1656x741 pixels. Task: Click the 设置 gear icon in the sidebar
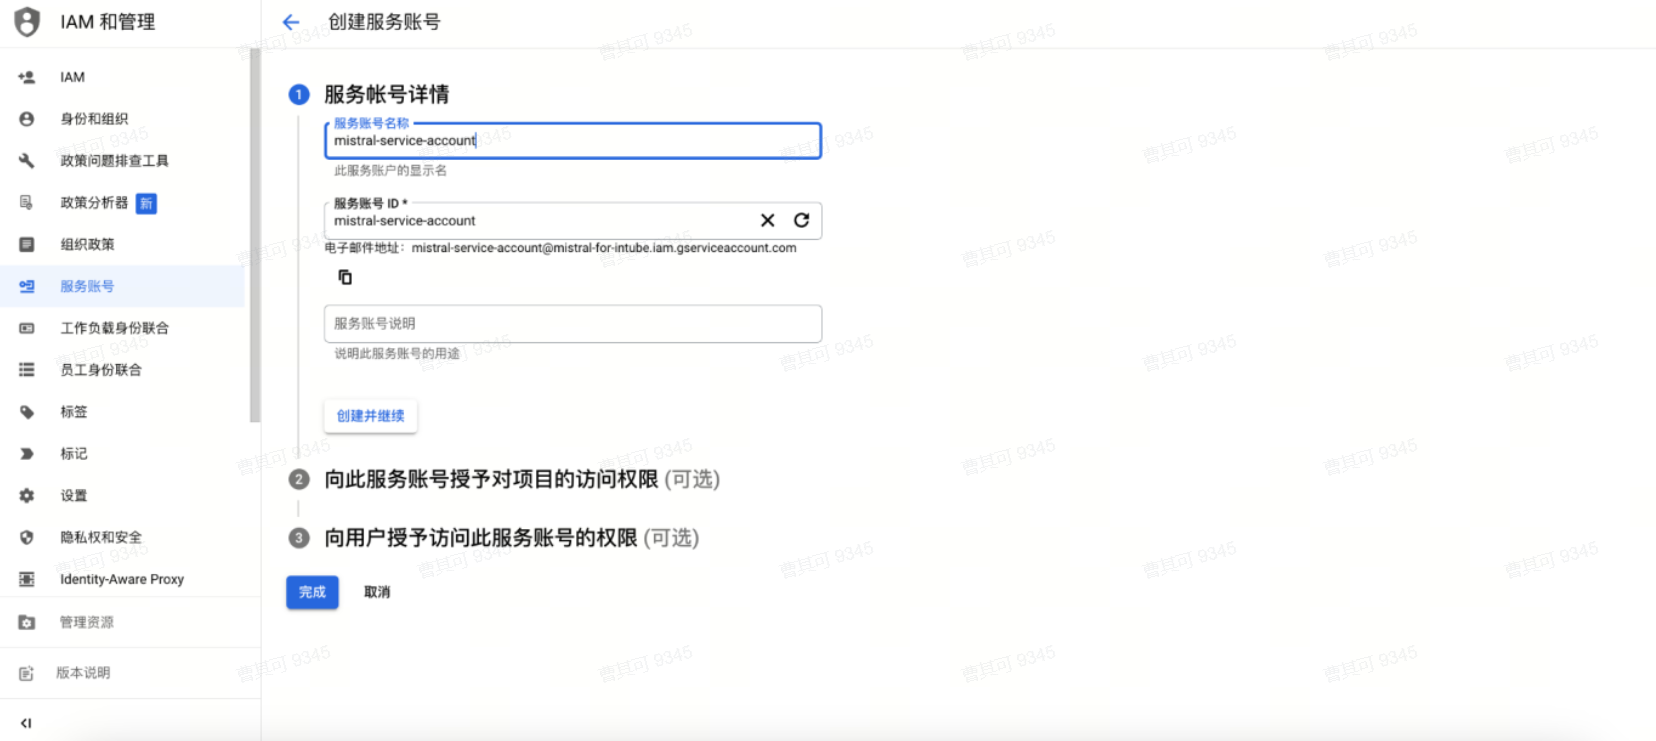(27, 495)
